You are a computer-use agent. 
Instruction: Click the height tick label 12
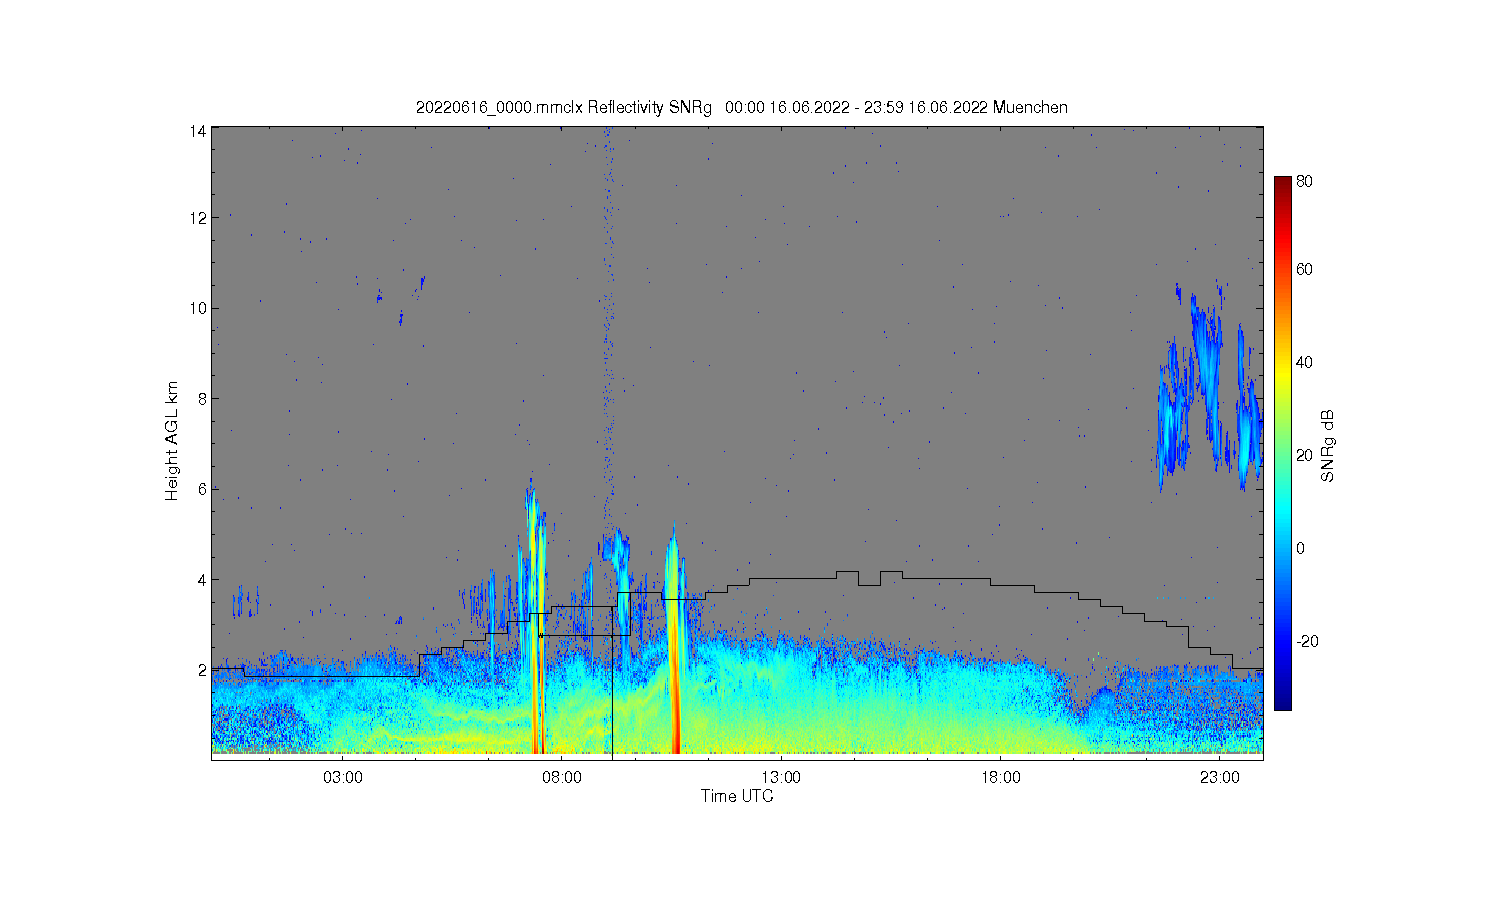click(199, 218)
